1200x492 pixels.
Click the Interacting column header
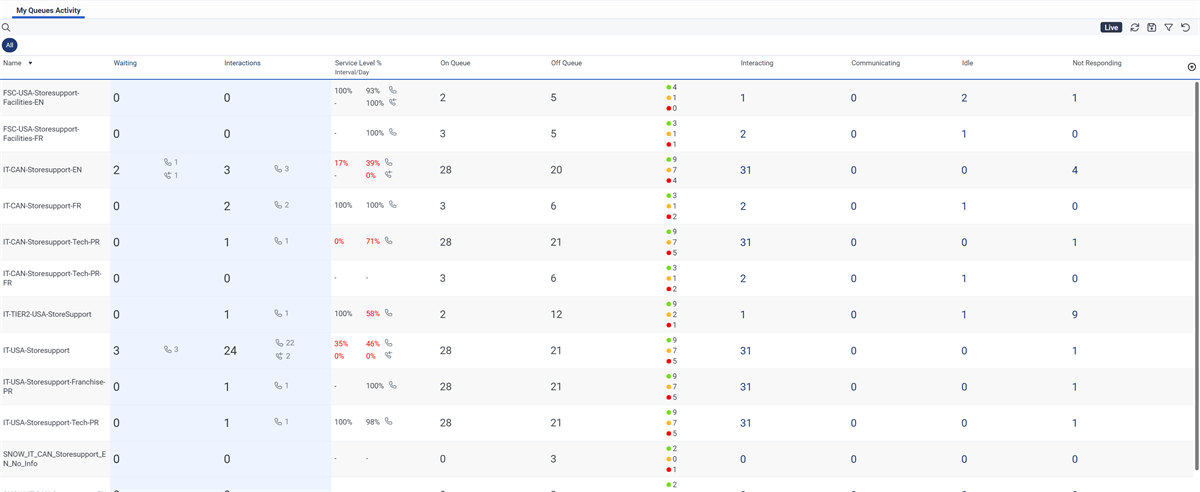tap(757, 63)
